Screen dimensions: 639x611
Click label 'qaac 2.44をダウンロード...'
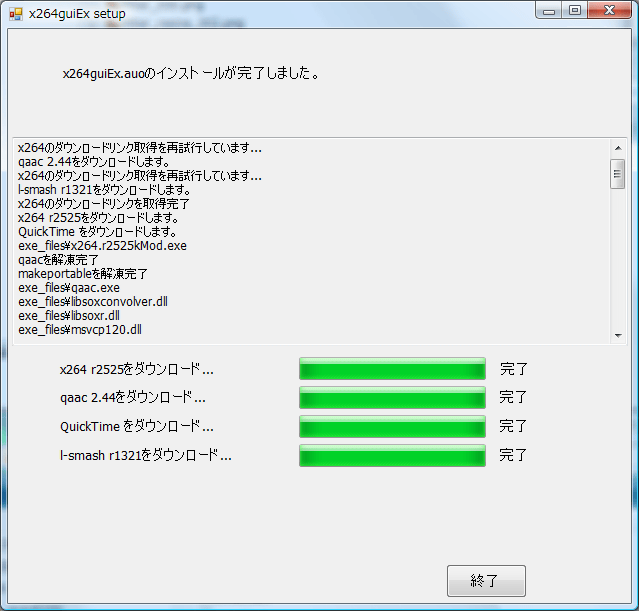click(133, 397)
